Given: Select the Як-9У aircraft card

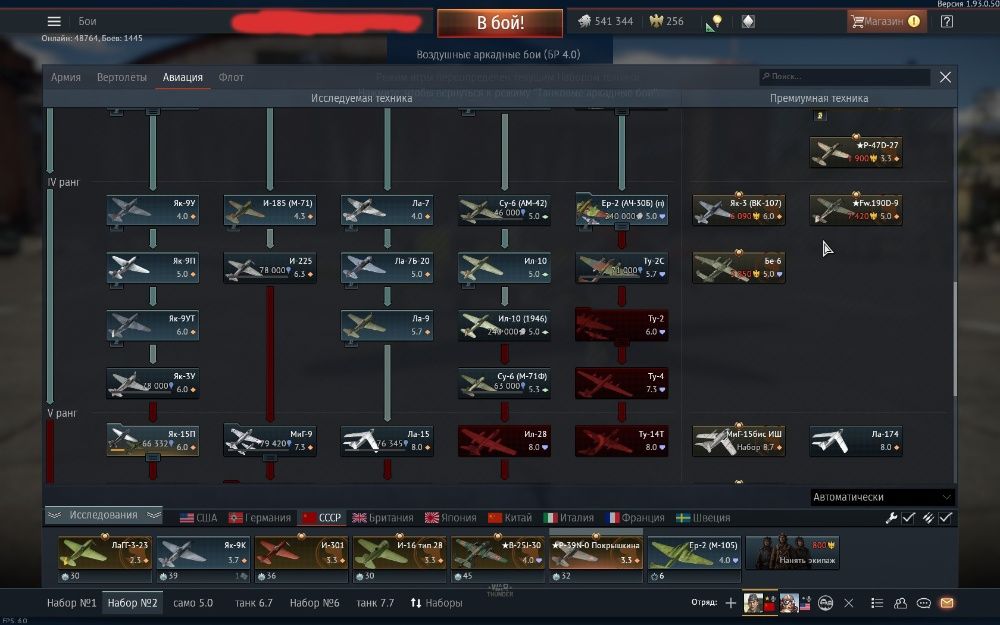Looking at the screenshot, I should (152, 210).
